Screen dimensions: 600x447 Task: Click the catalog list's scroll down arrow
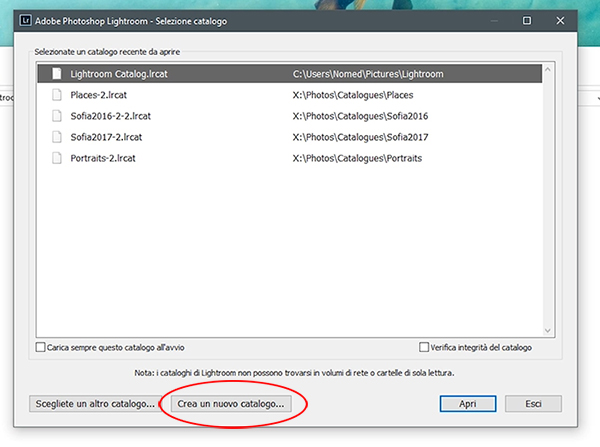coord(548,330)
